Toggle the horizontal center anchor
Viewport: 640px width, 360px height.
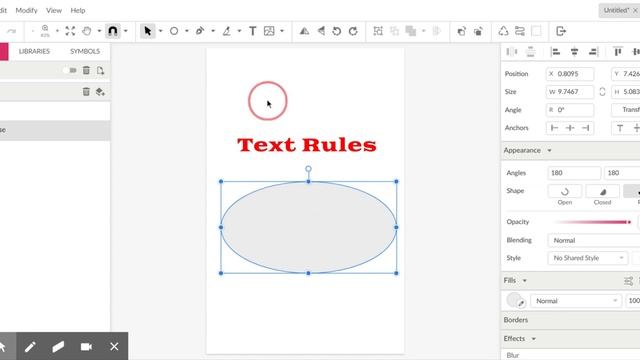click(570, 128)
